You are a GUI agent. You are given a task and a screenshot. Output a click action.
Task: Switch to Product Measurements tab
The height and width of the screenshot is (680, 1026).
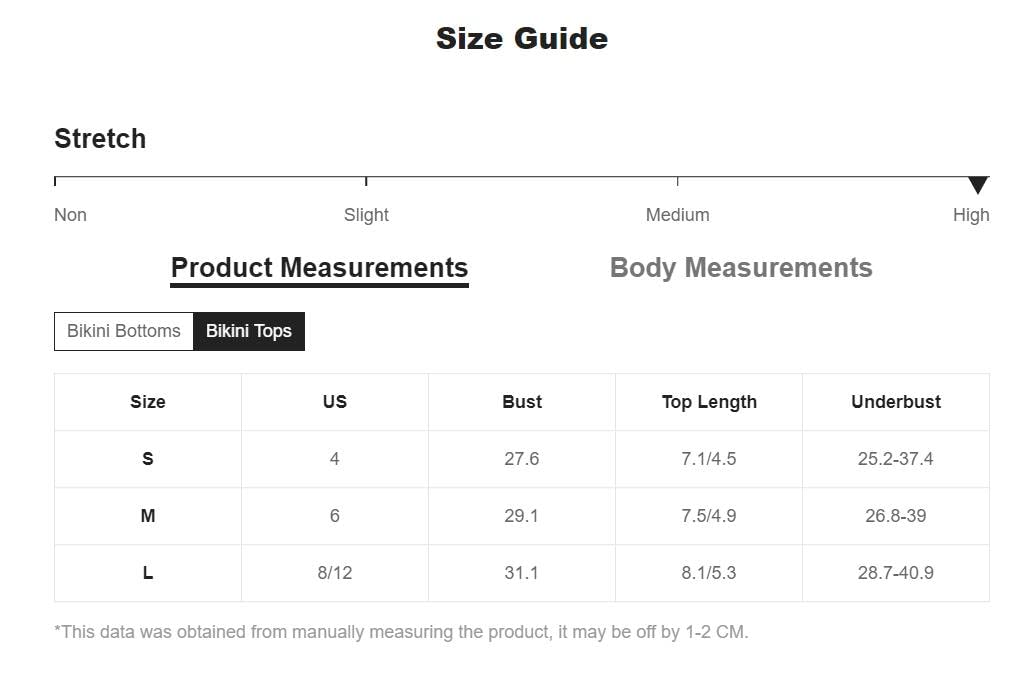[x=319, y=268]
